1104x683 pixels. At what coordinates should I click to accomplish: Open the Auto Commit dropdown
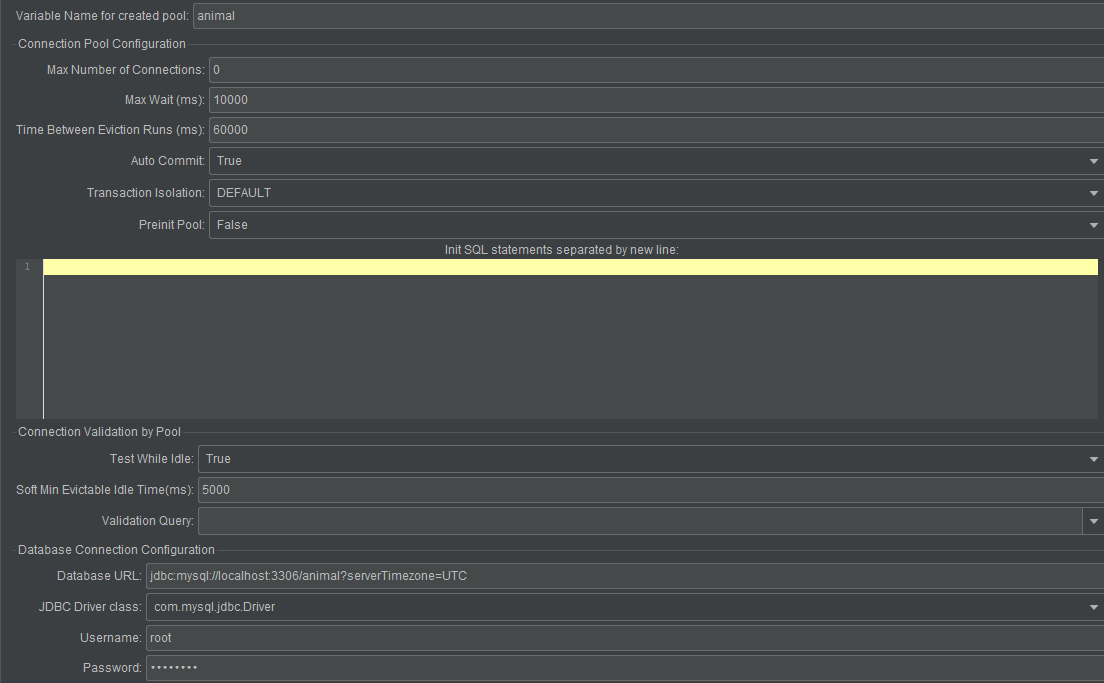[656, 161]
